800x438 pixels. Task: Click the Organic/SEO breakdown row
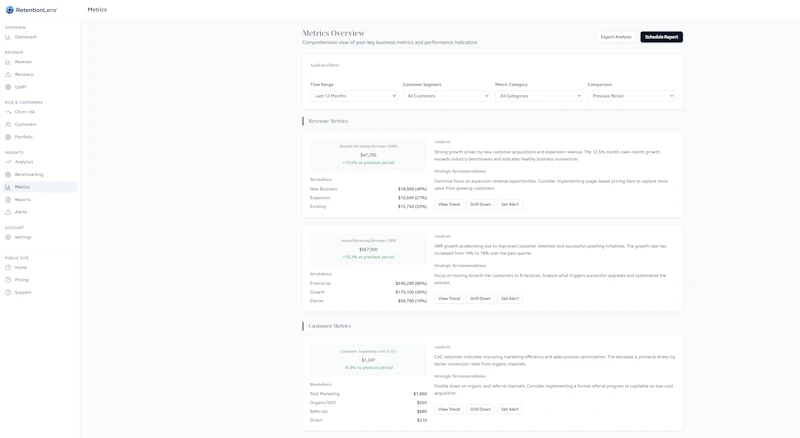[368, 403]
